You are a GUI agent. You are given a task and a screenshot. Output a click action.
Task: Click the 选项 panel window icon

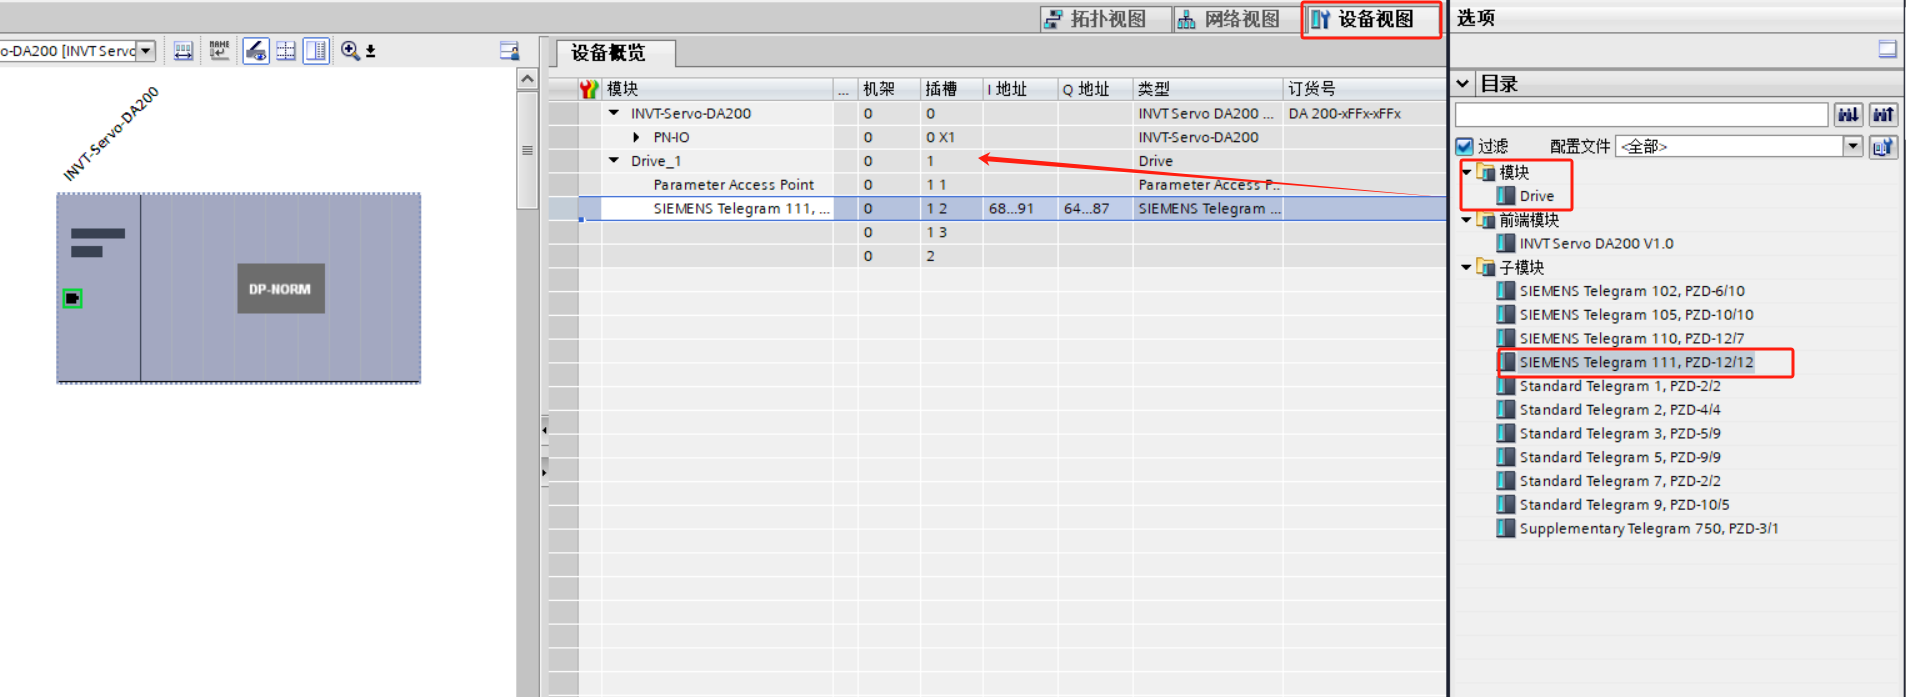pos(1887,49)
